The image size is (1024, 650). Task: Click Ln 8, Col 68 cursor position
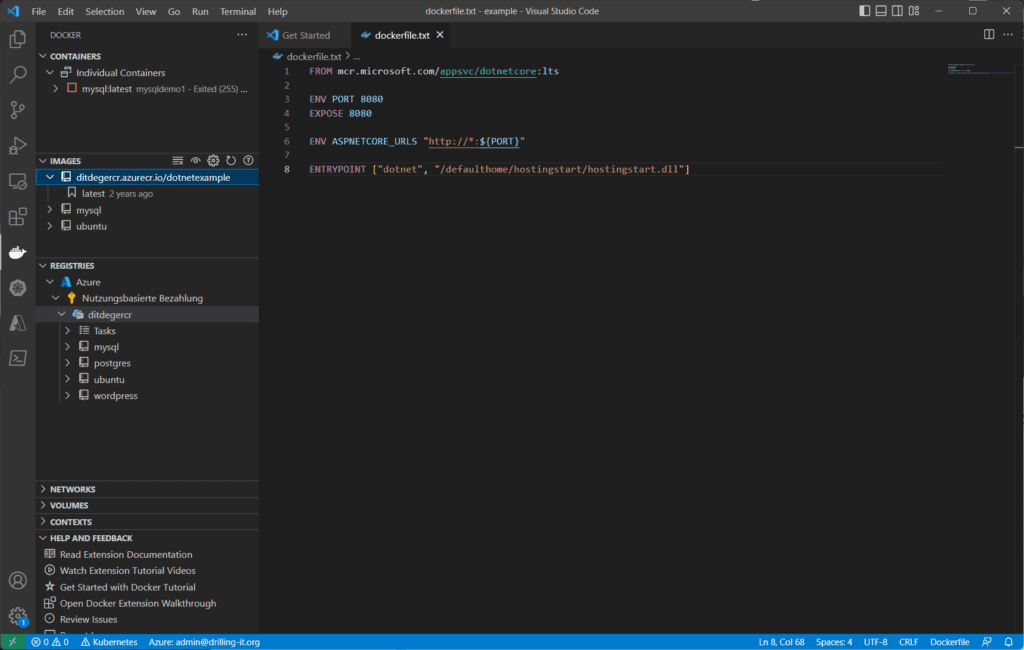click(781, 642)
